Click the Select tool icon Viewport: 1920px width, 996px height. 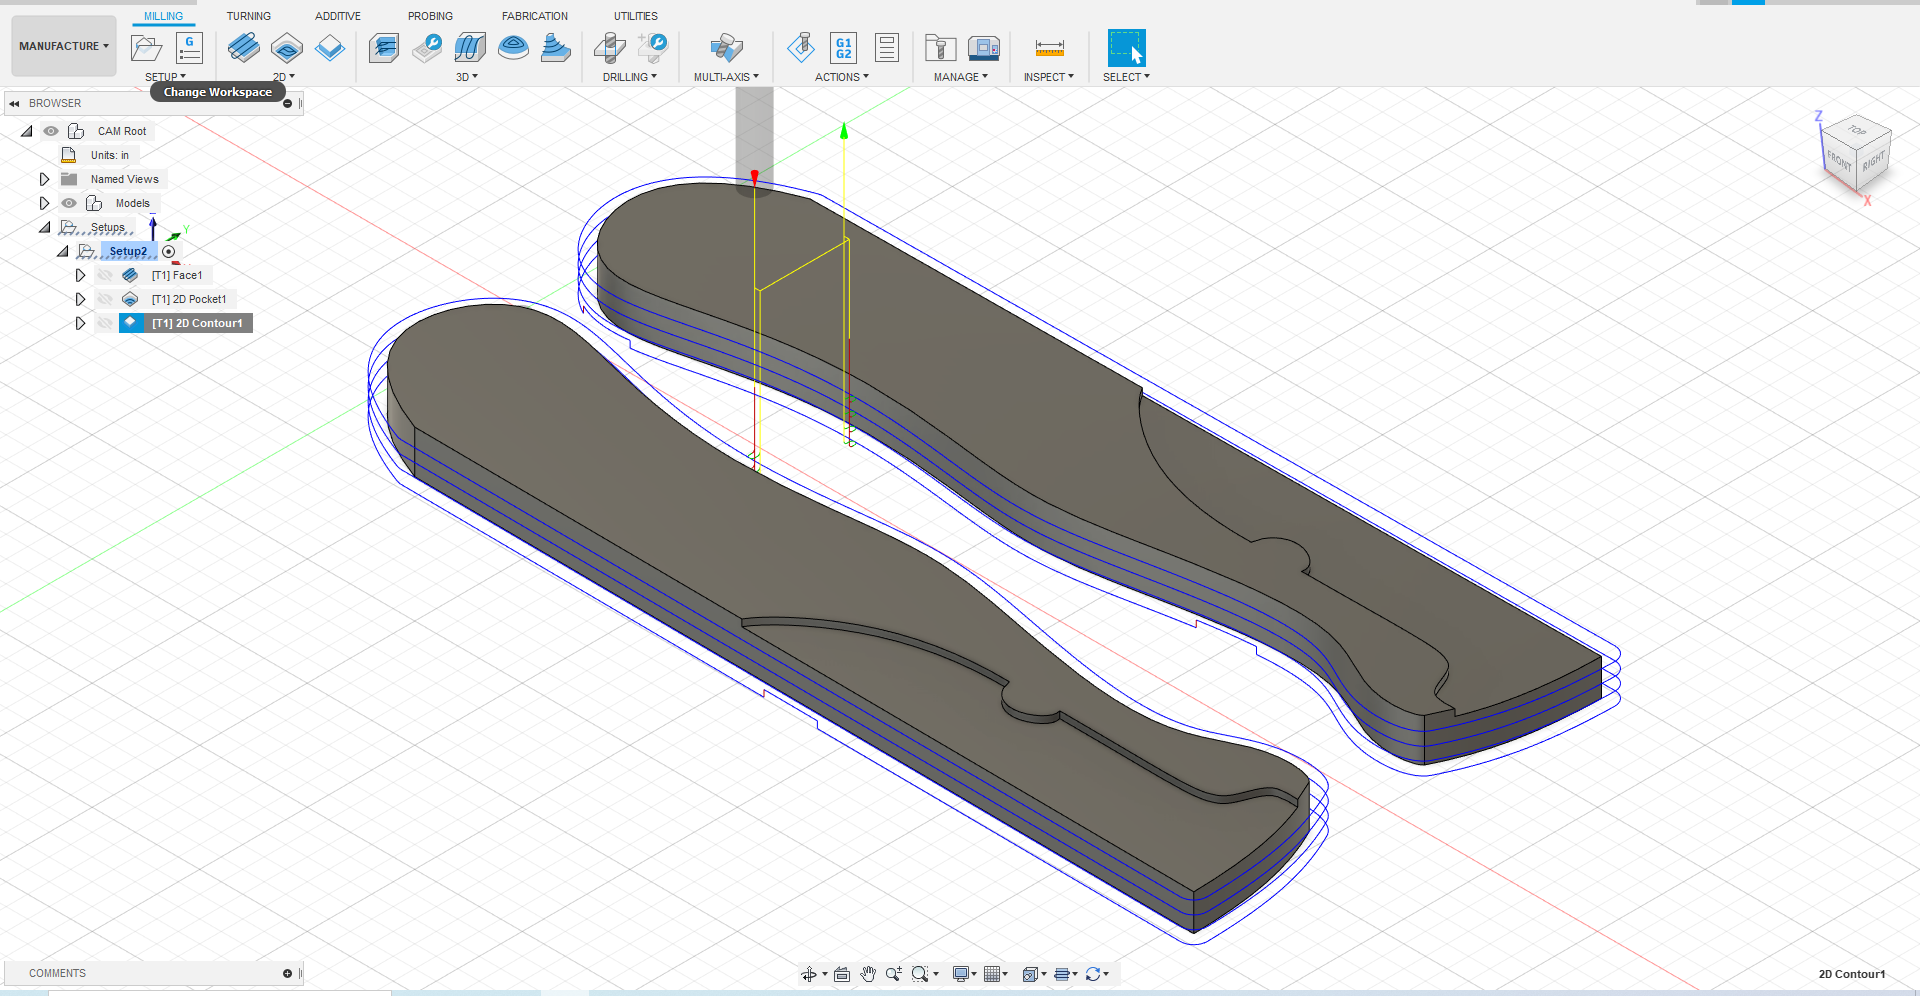pyautogui.click(x=1126, y=47)
